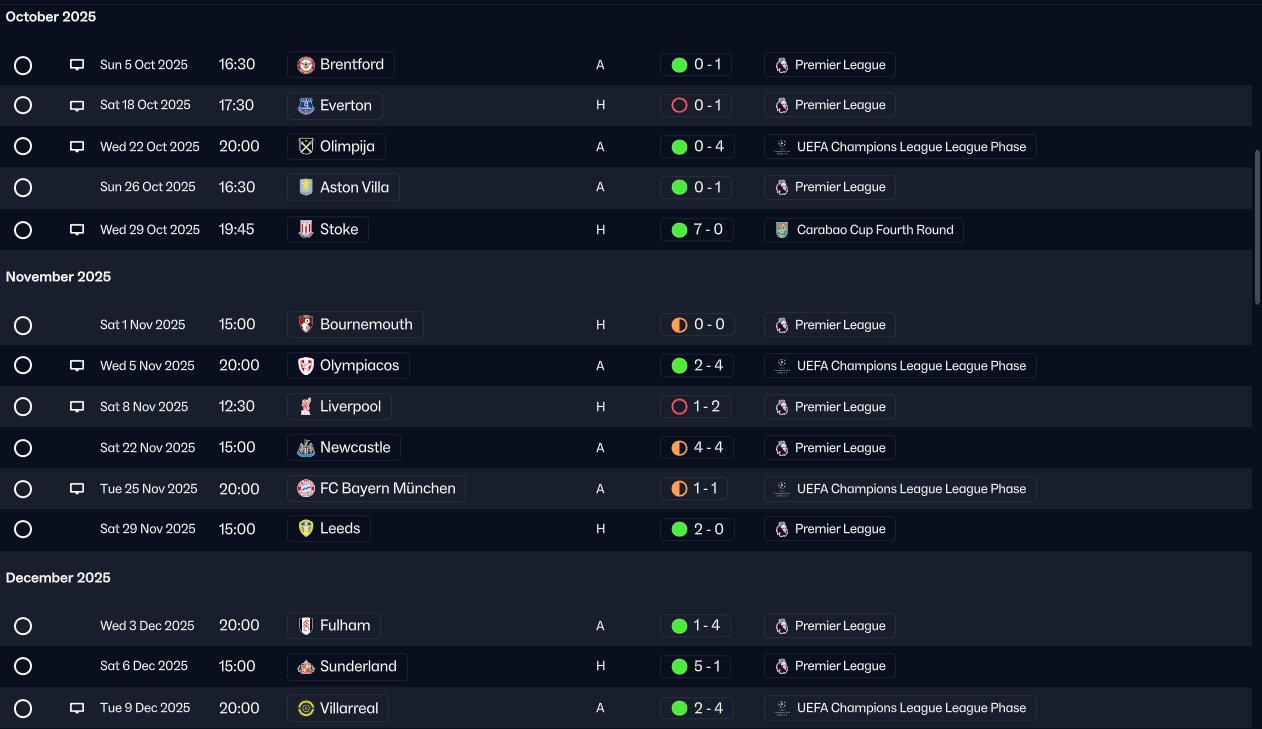Click the Stoke club crest icon
Viewport: 1262px width, 729px height.
coord(306,229)
